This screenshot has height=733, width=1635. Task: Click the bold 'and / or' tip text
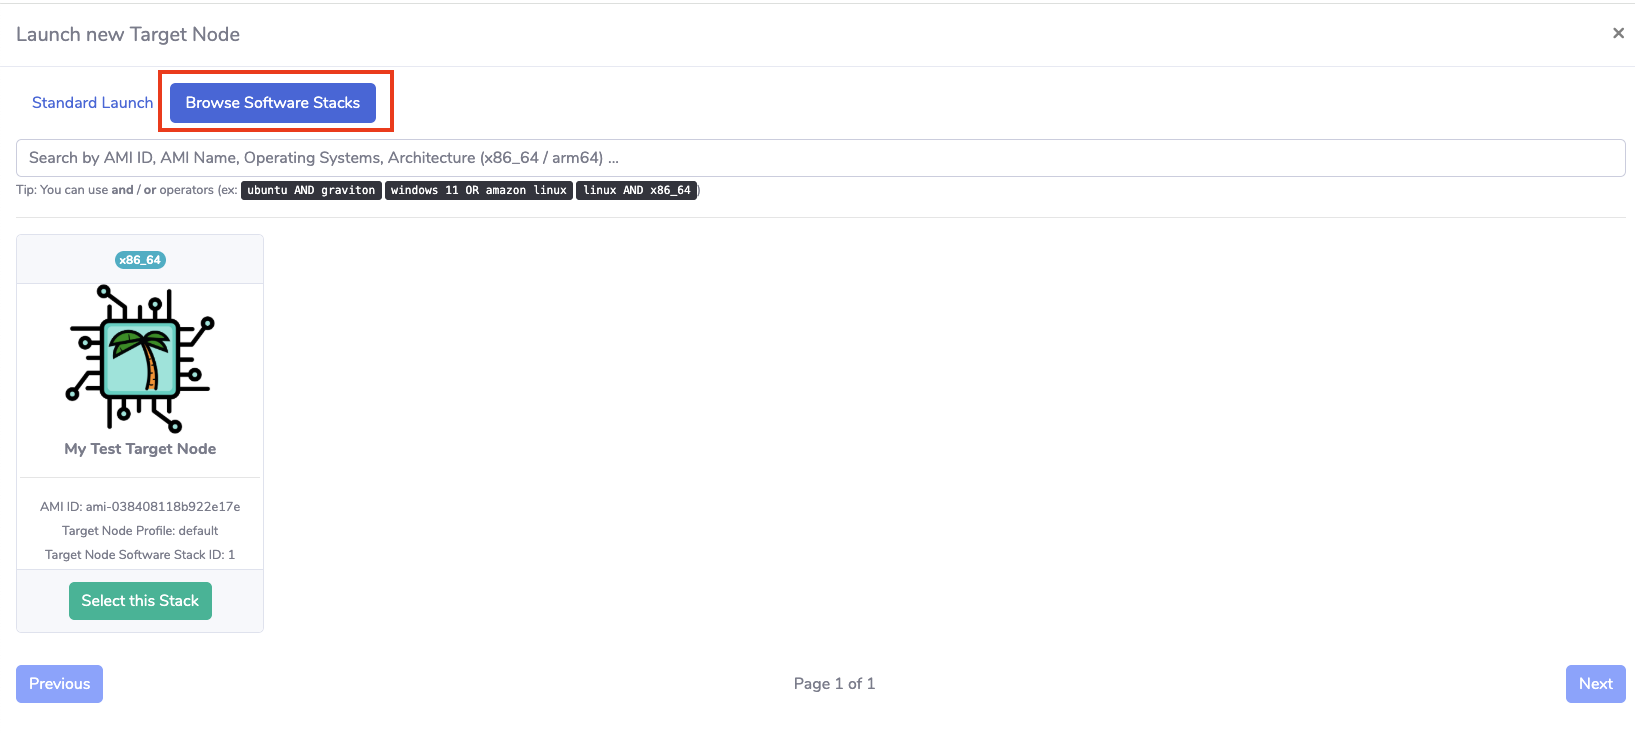(x=134, y=190)
